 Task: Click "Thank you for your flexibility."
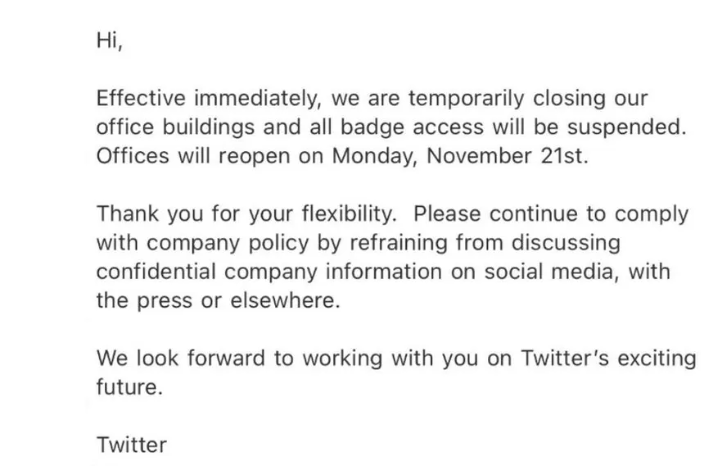pos(247,214)
